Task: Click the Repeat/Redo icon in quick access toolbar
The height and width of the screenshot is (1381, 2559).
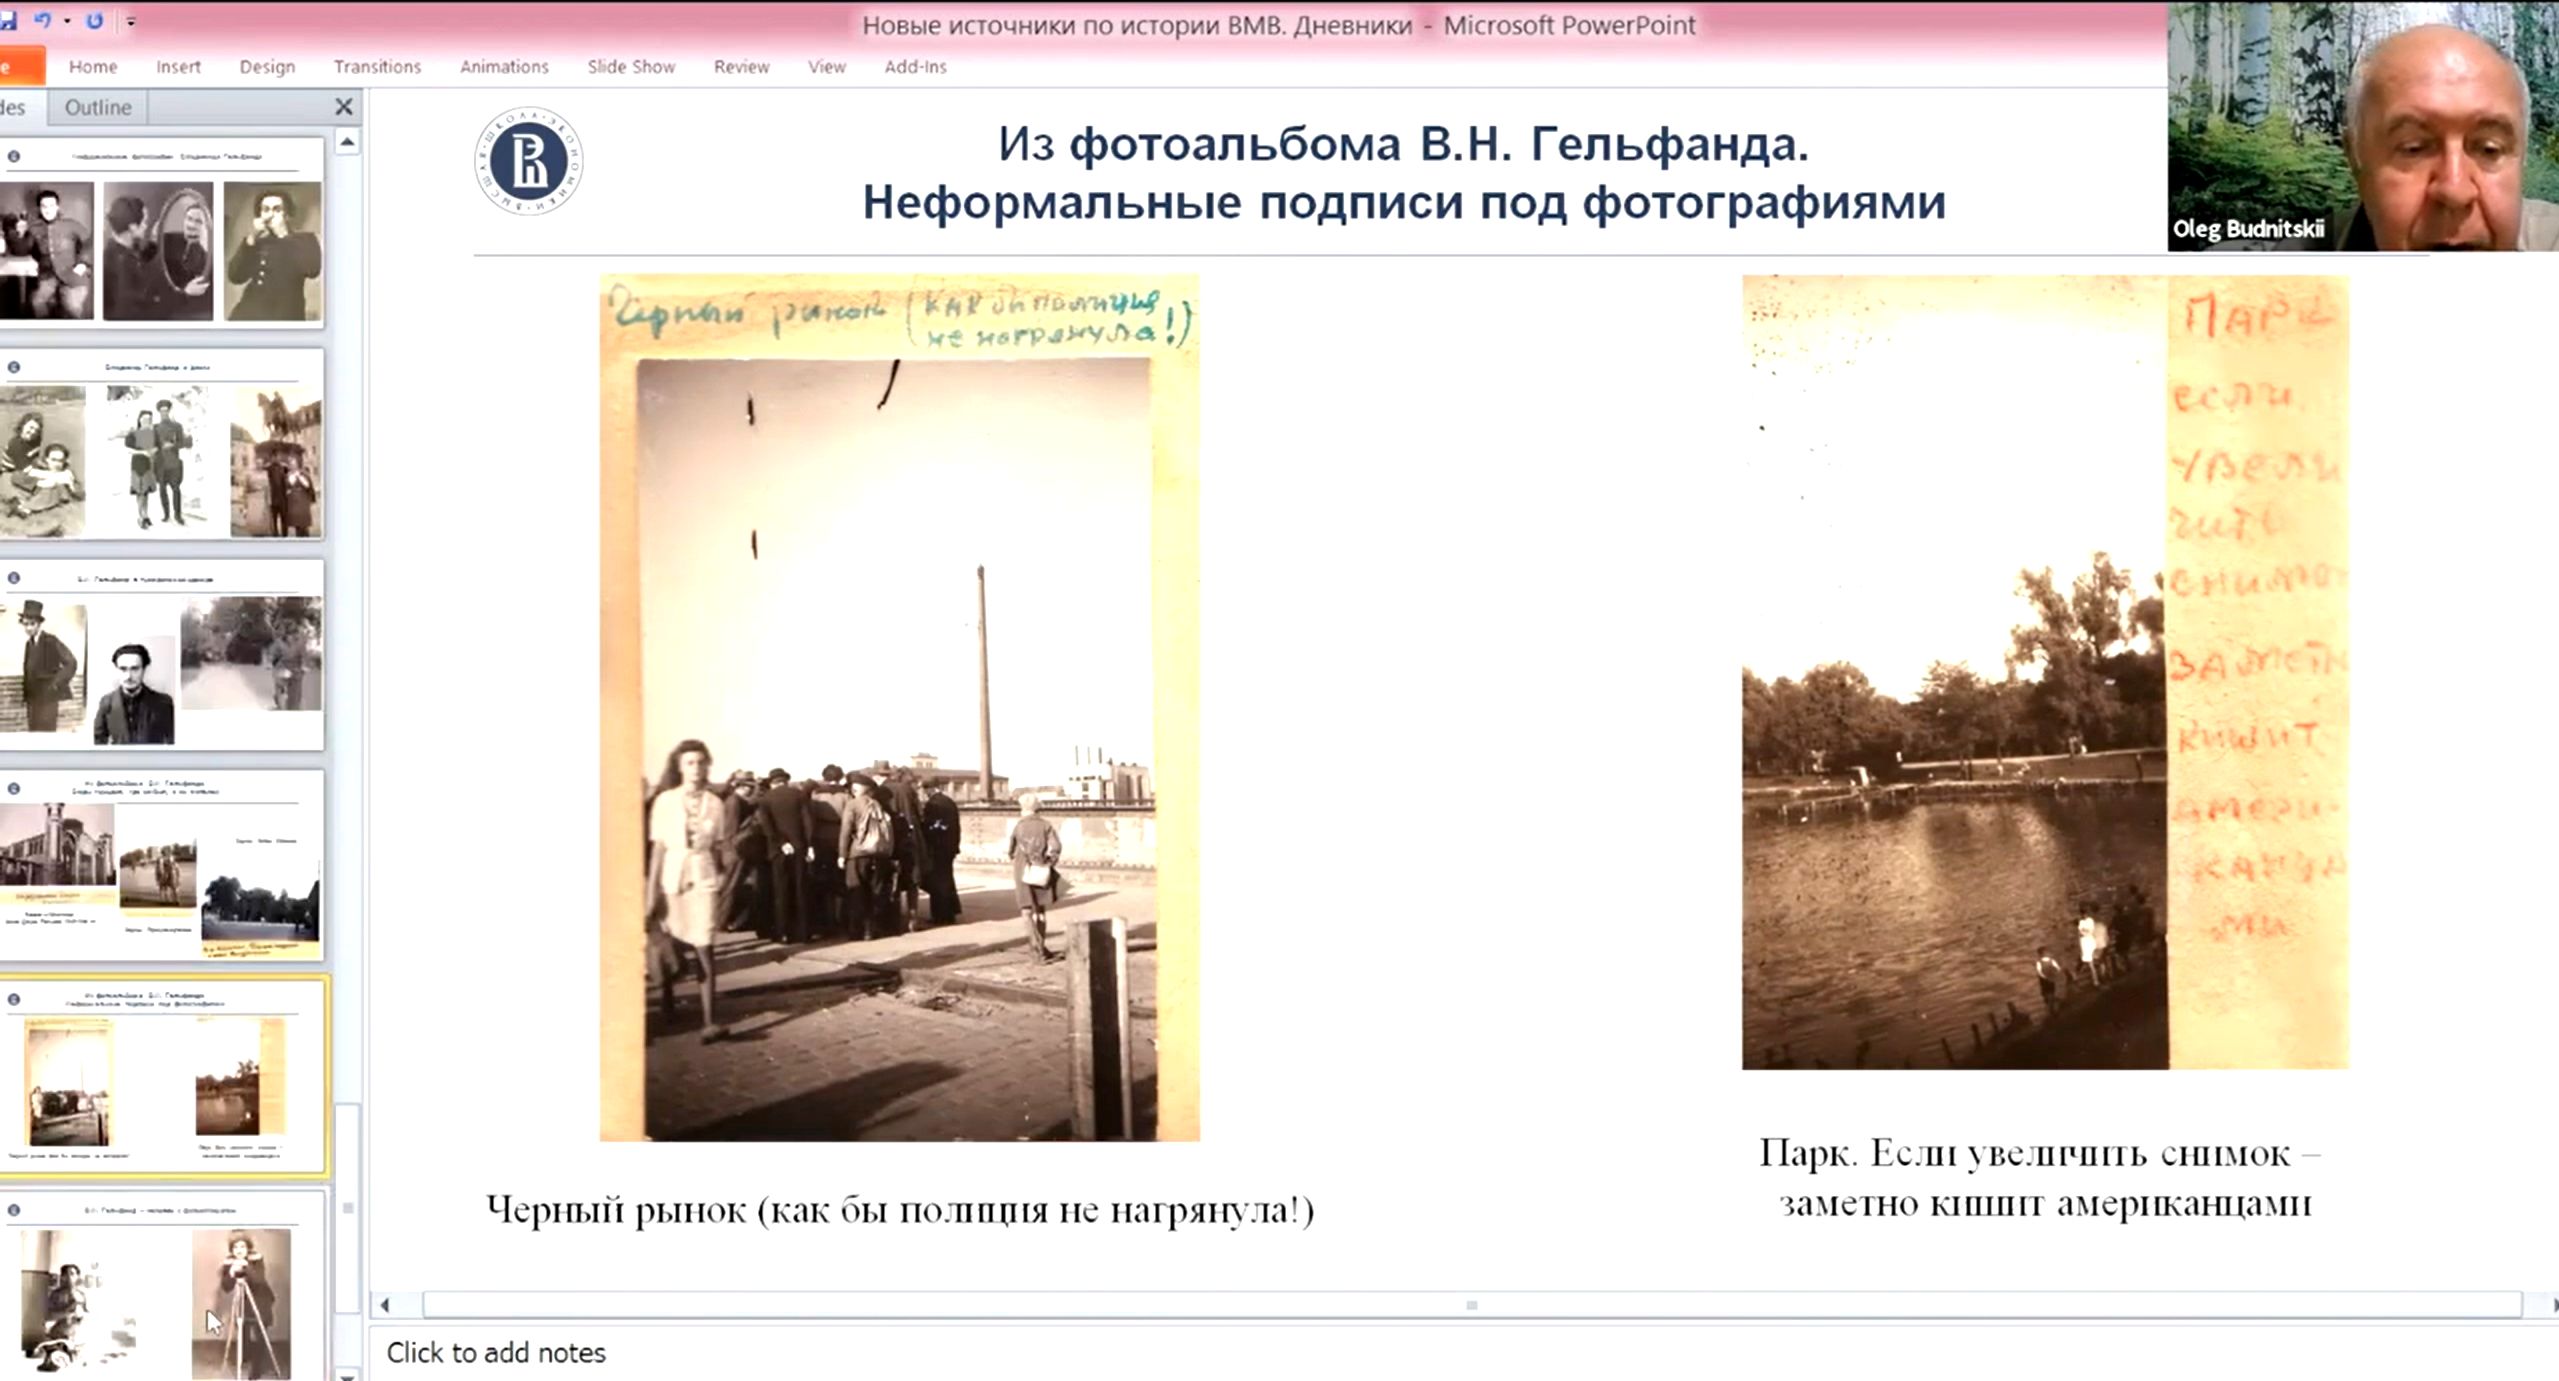Action: pos(94,21)
